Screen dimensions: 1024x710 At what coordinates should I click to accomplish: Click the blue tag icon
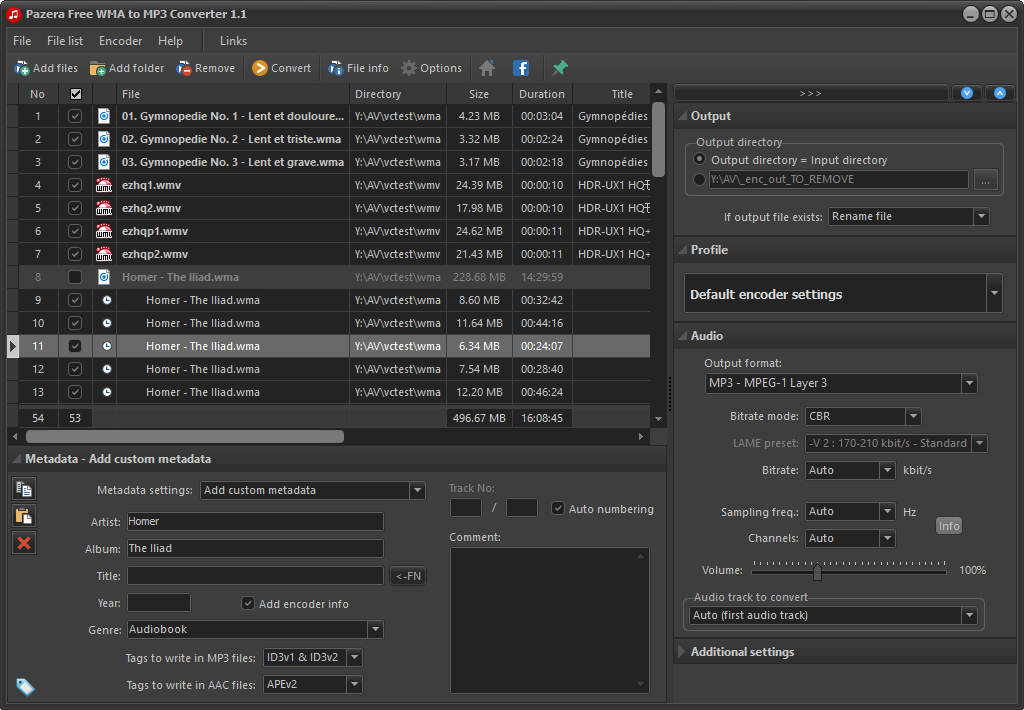point(25,686)
